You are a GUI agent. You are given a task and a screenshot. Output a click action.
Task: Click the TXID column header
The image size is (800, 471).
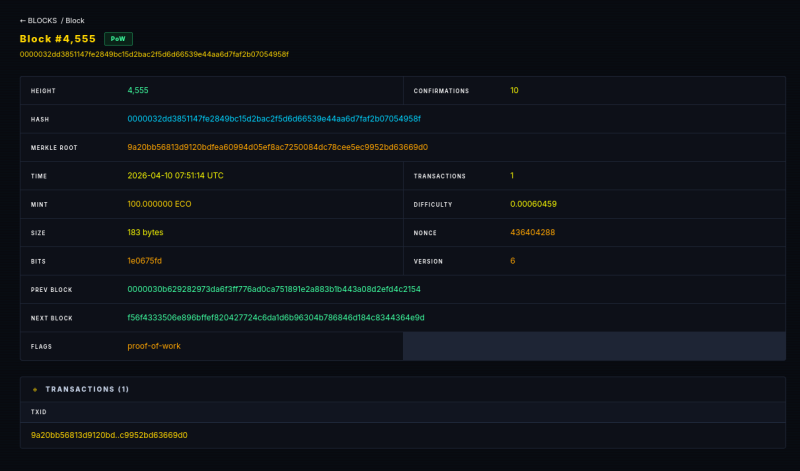pyautogui.click(x=39, y=411)
